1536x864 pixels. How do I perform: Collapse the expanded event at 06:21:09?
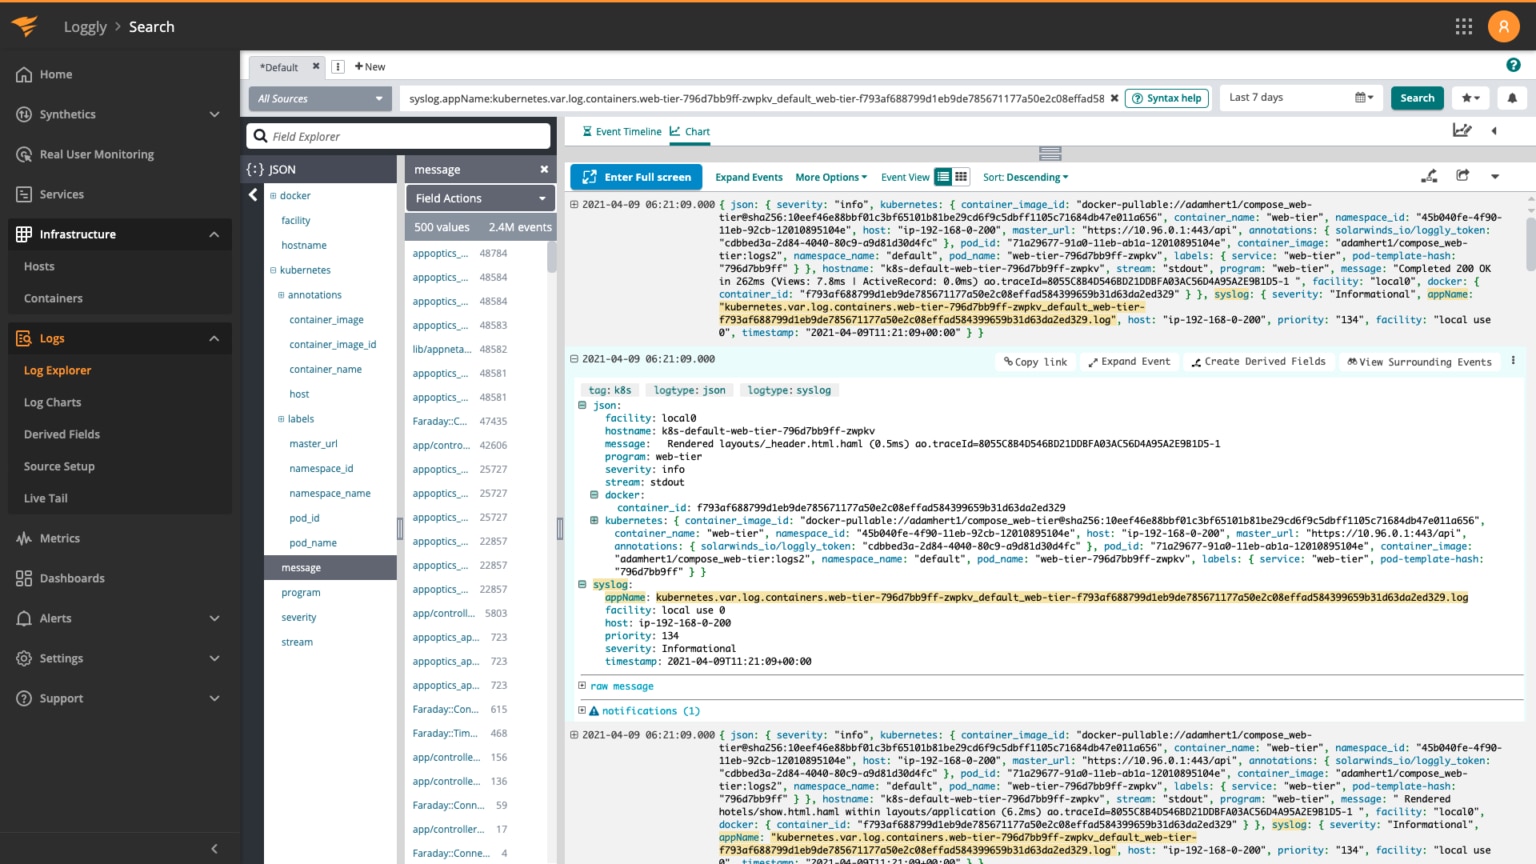574,359
